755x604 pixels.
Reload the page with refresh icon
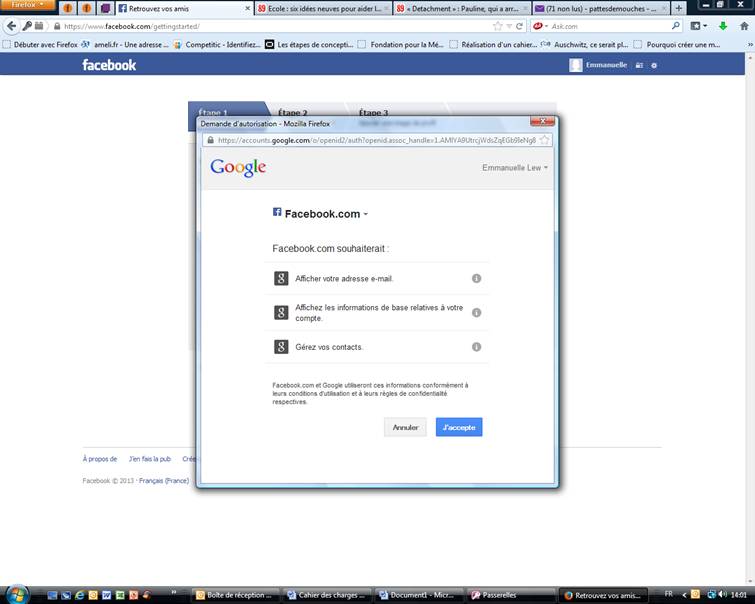(519, 26)
